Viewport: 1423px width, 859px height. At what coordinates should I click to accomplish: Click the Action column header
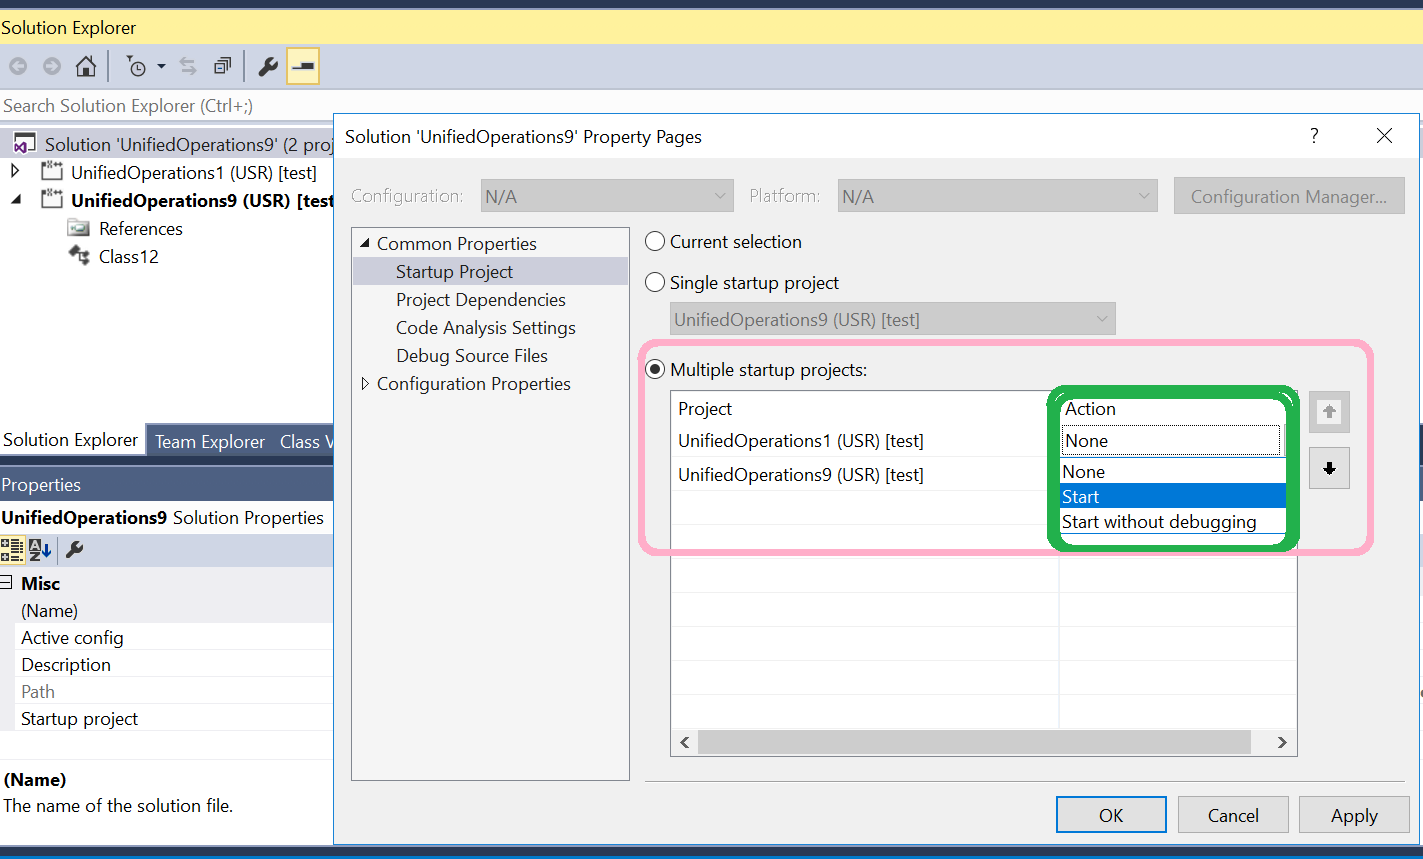pyautogui.click(x=1172, y=408)
